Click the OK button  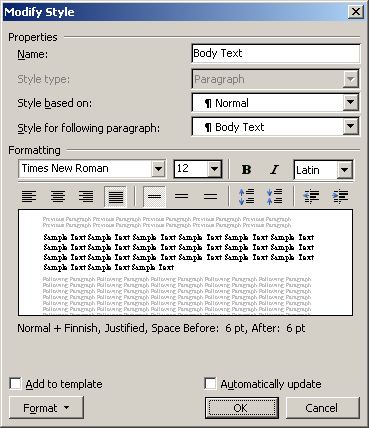click(242, 408)
